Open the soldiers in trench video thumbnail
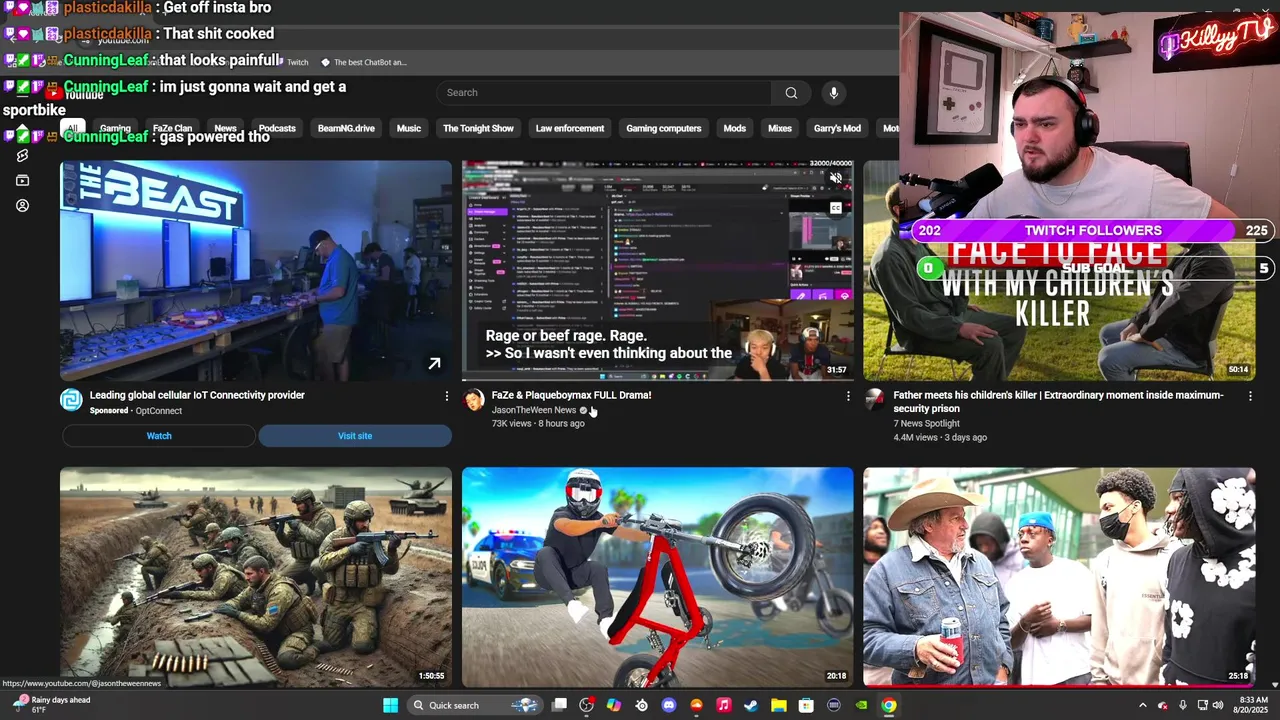 256,577
